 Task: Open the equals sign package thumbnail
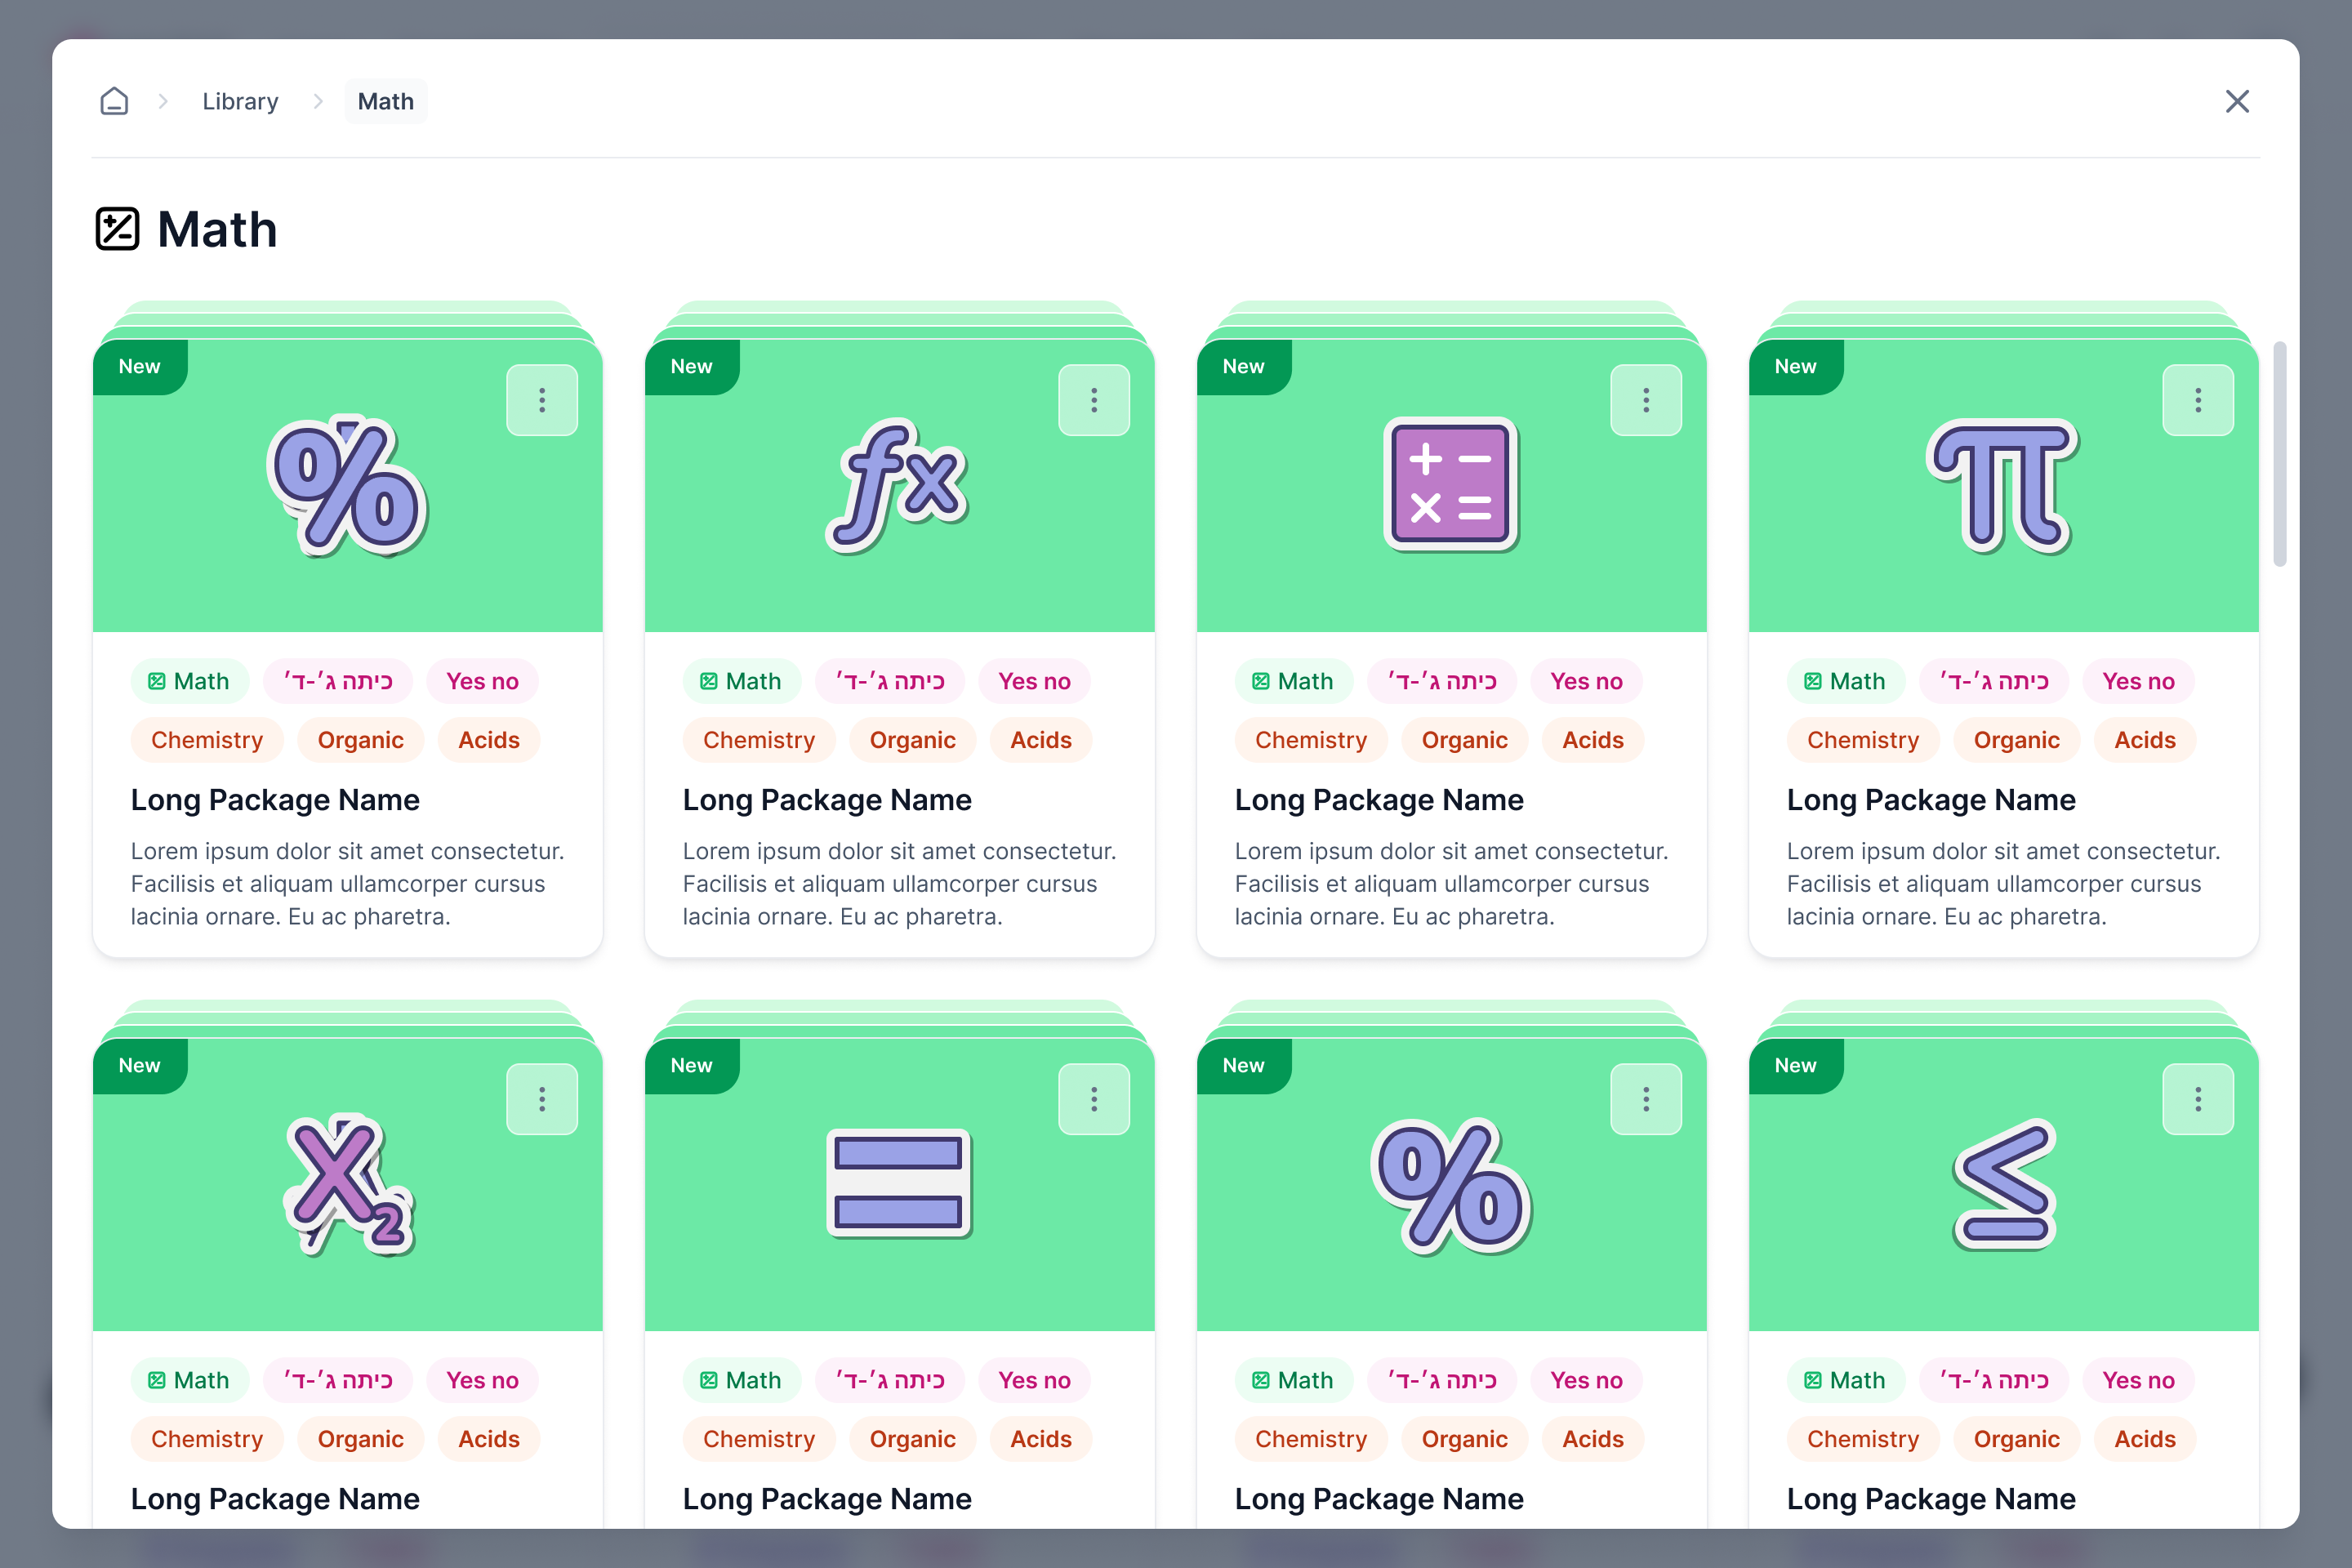point(900,1184)
